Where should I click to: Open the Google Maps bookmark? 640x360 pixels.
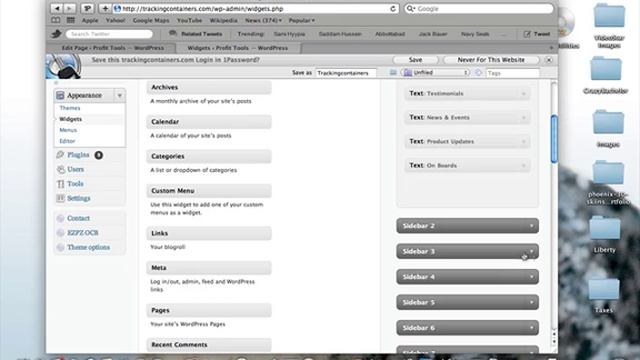[x=151, y=20]
